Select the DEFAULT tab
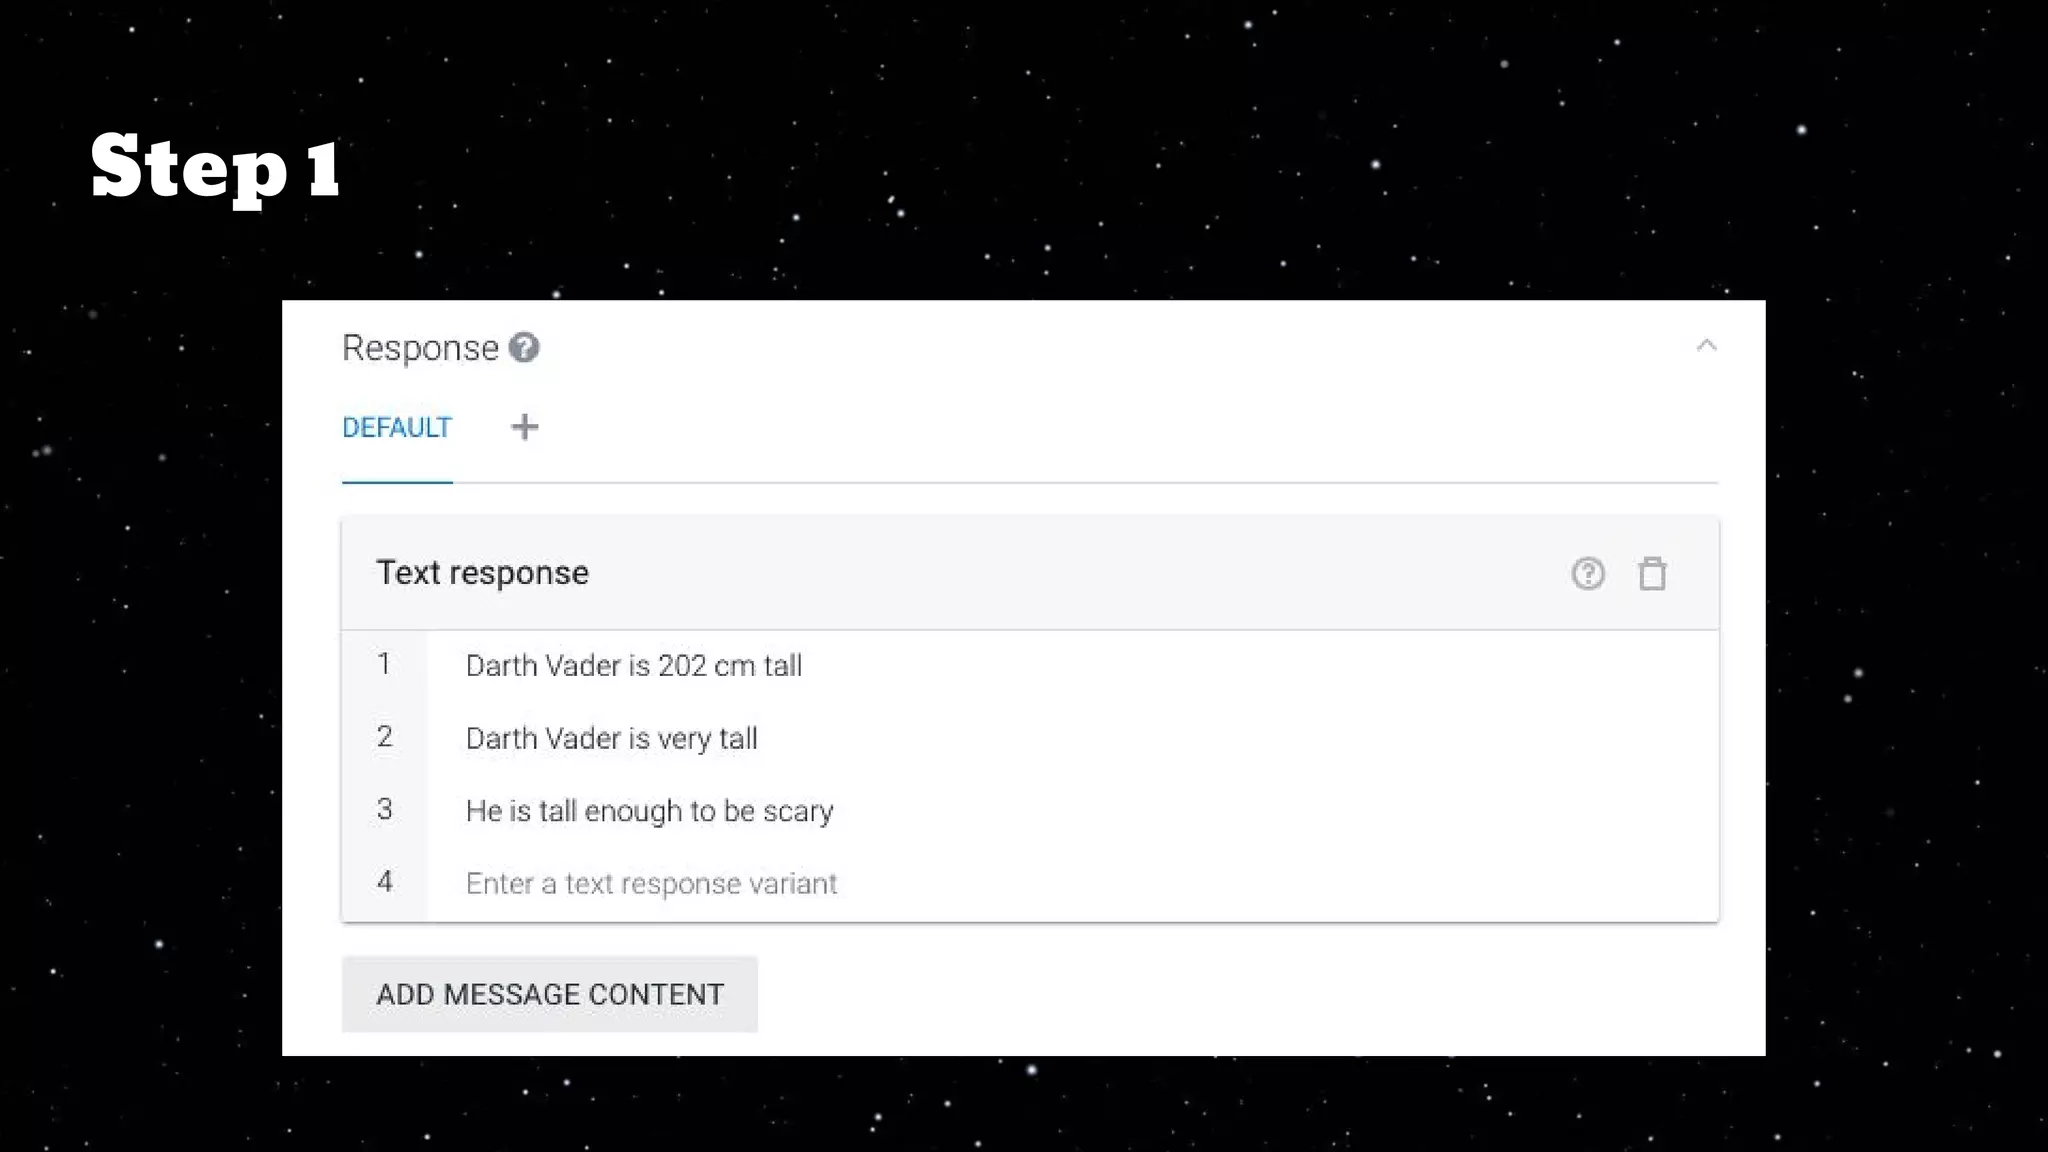Image resolution: width=2048 pixels, height=1152 pixels. click(397, 428)
